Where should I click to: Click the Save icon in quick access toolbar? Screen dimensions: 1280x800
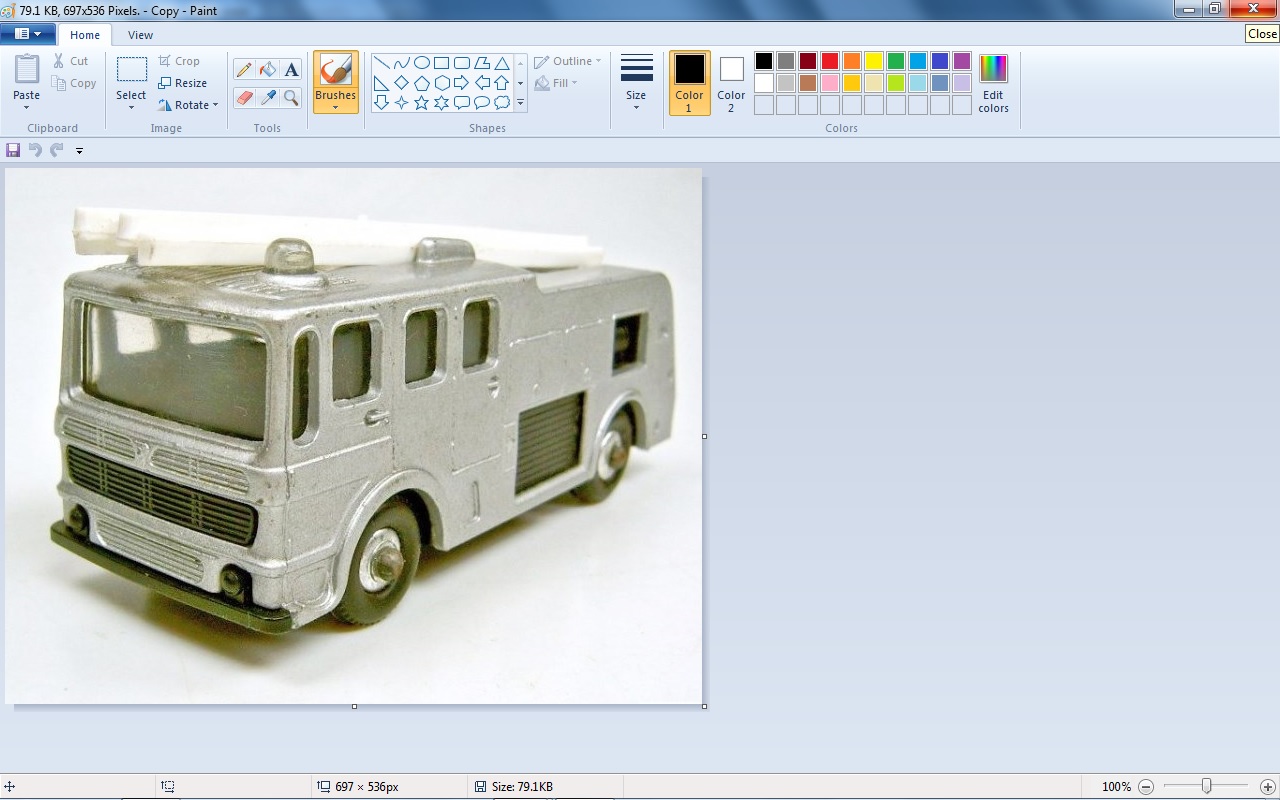point(13,150)
